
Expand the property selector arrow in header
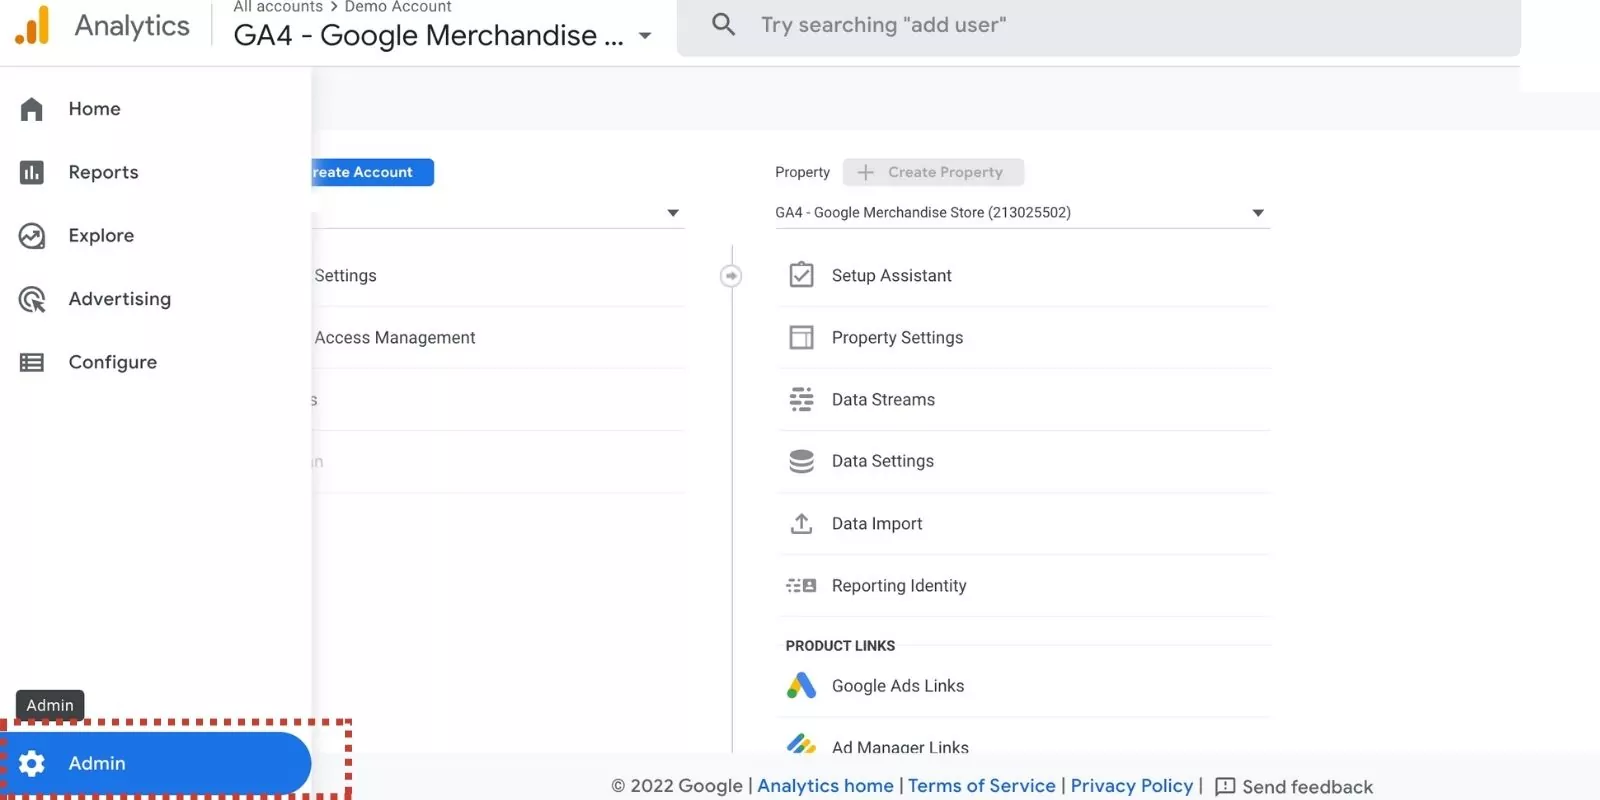pos(645,36)
